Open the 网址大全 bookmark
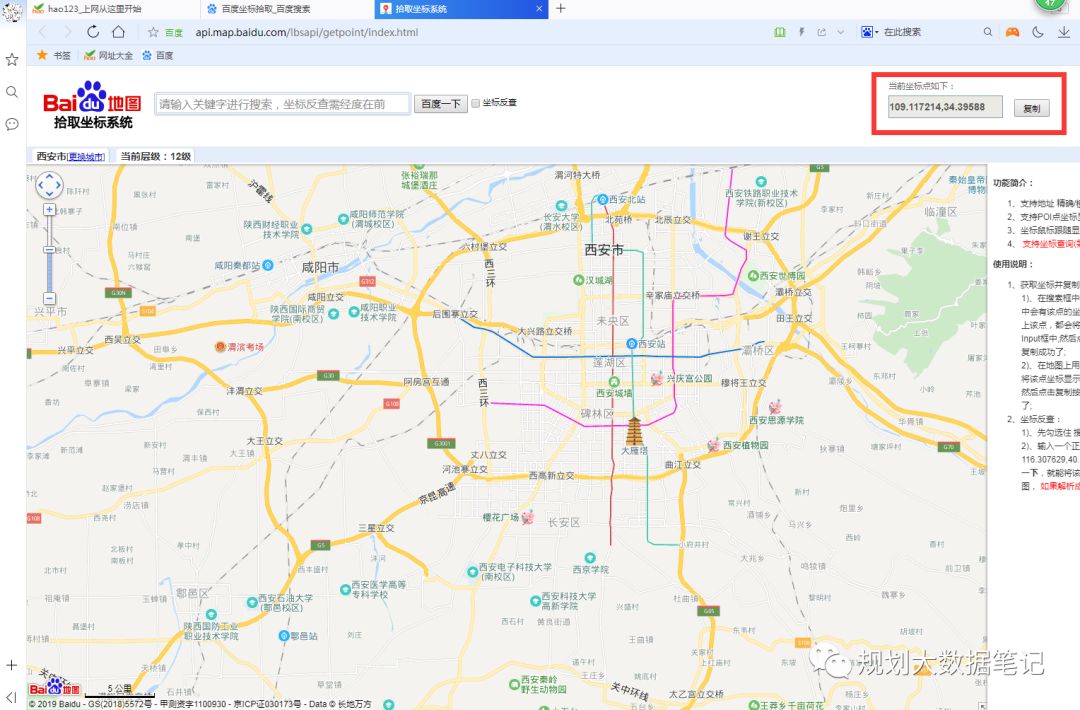 coord(108,55)
